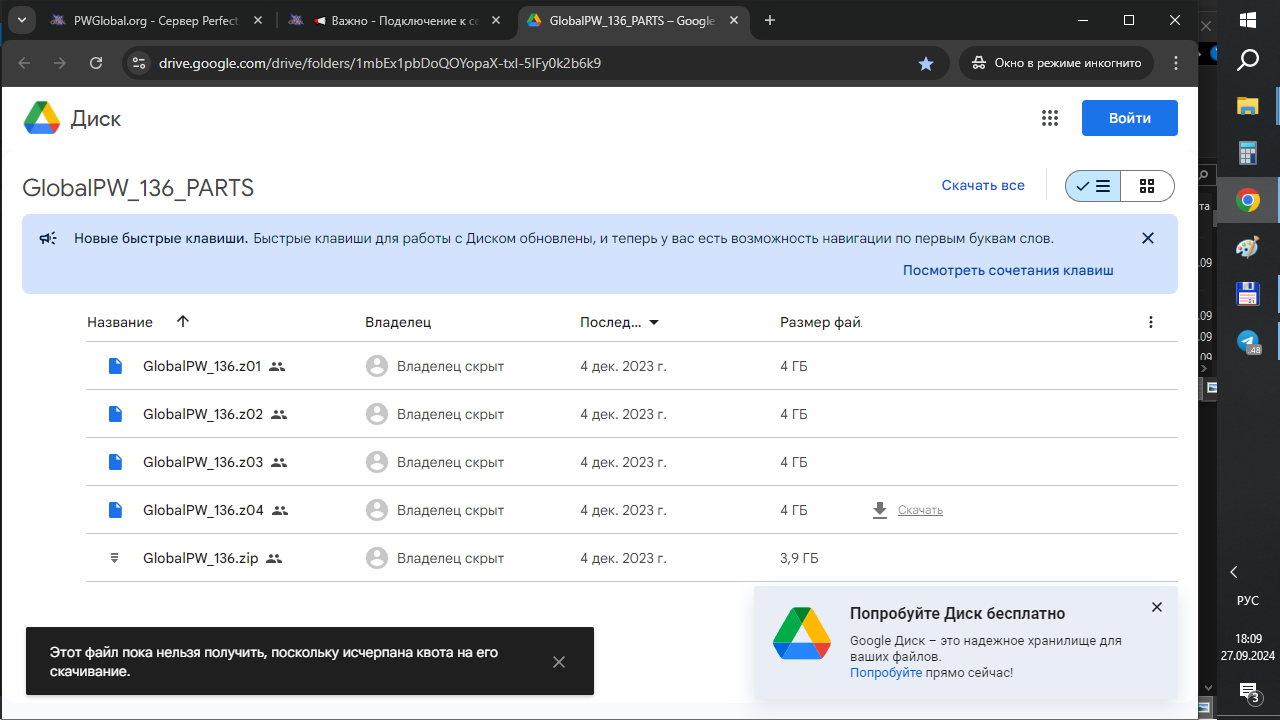Viewport: 1280px width, 720px height.
Task: Reload the page
Action: coord(96,63)
